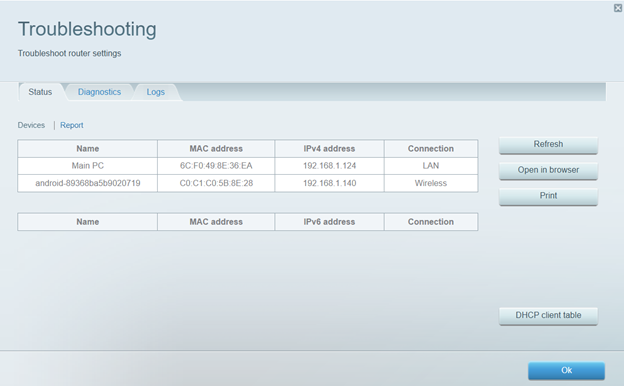Click IP address 192.168.1.140
This screenshot has height=386, width=624.
pyautogui.click(x=330, y=183)
